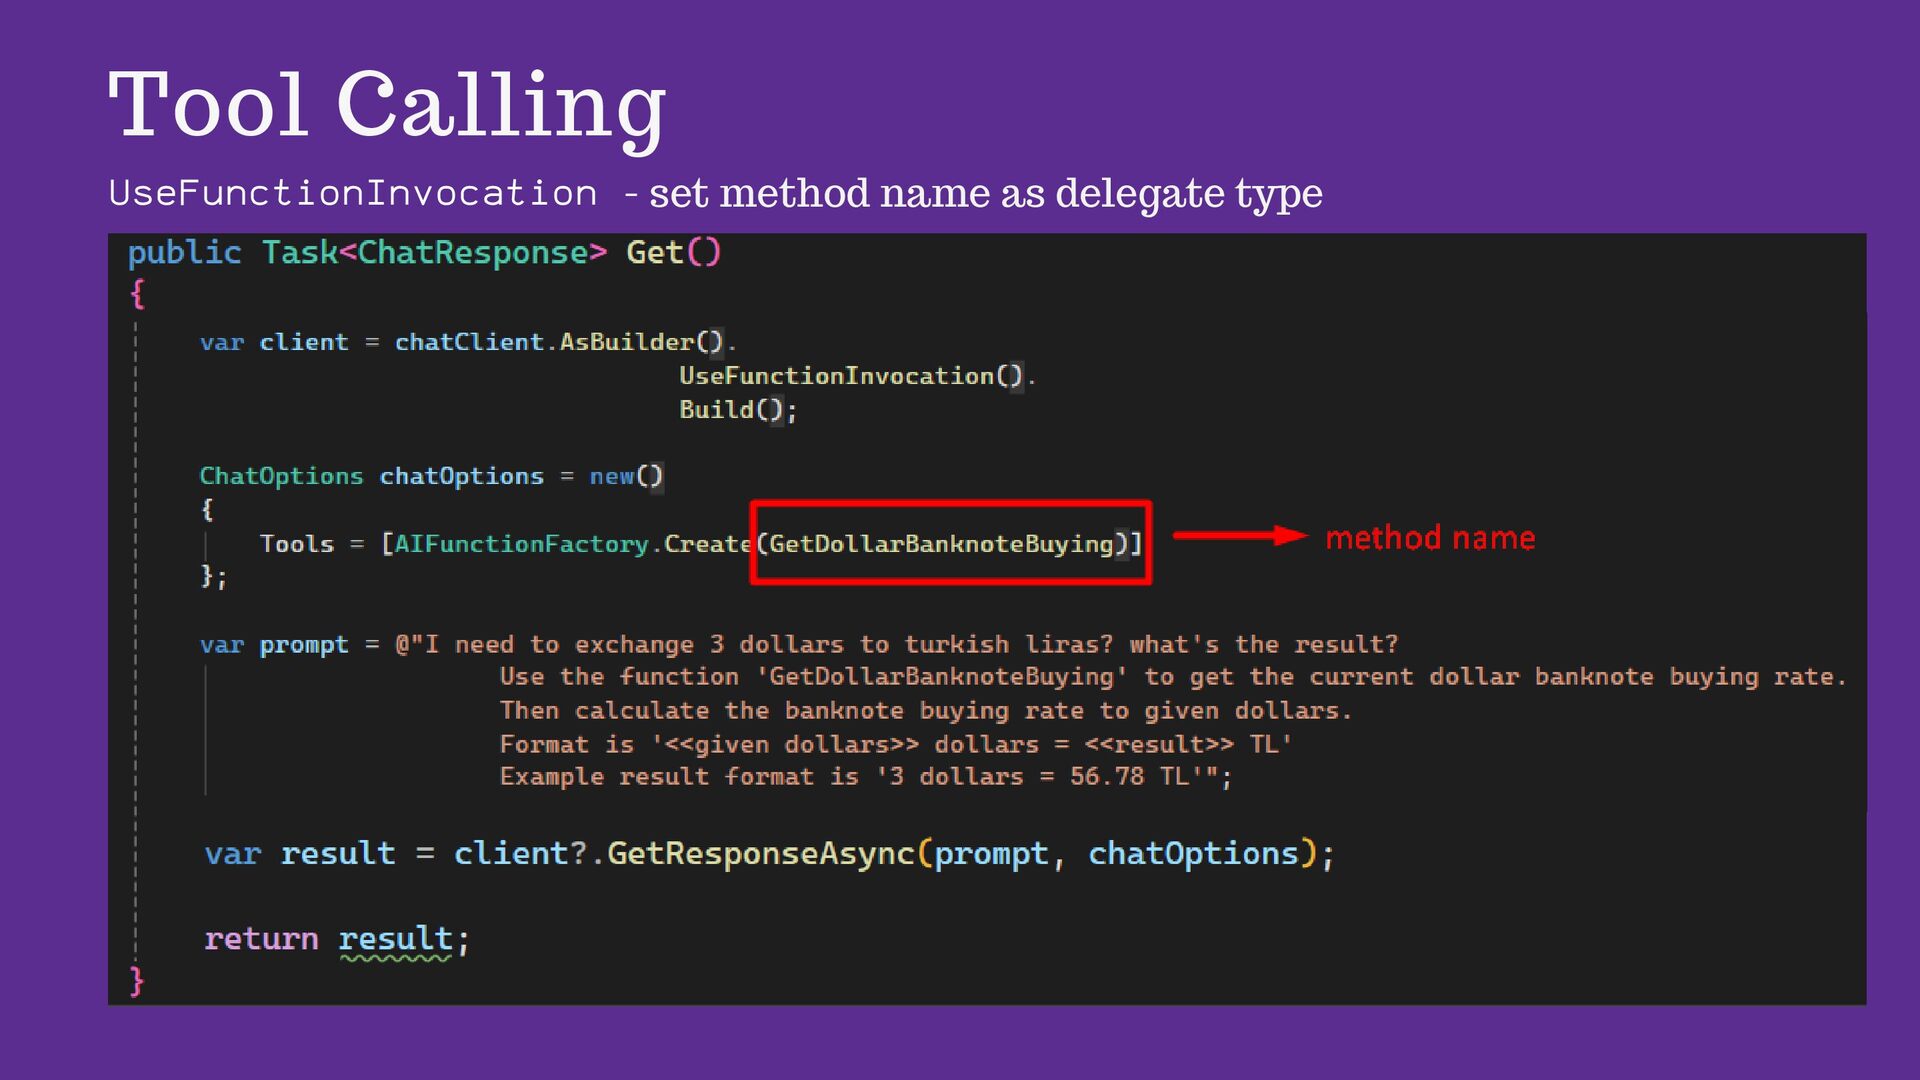Click the underlined 'result' in return statement
This screenshot has height=1080, width=1920.
(x=395, y=939)
